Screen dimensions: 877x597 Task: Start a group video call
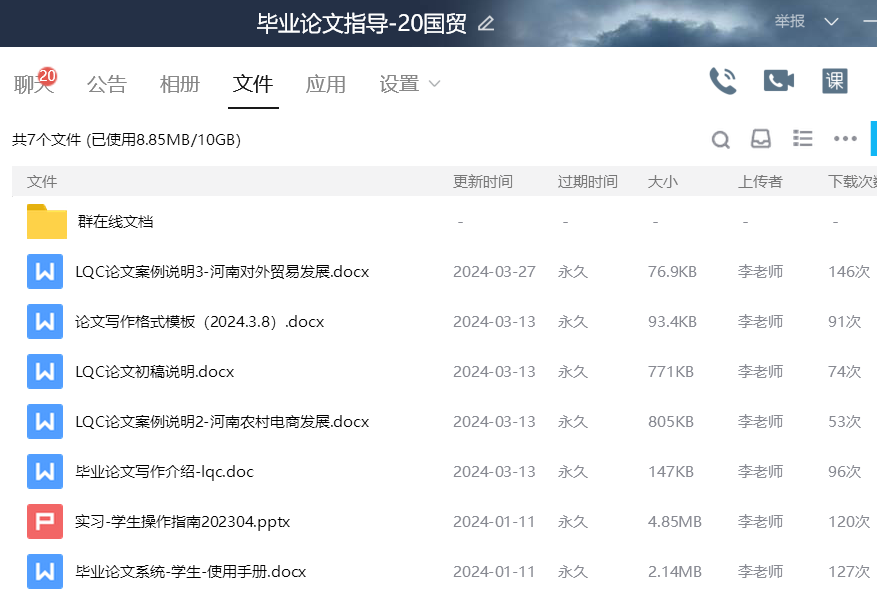(778, 81)
